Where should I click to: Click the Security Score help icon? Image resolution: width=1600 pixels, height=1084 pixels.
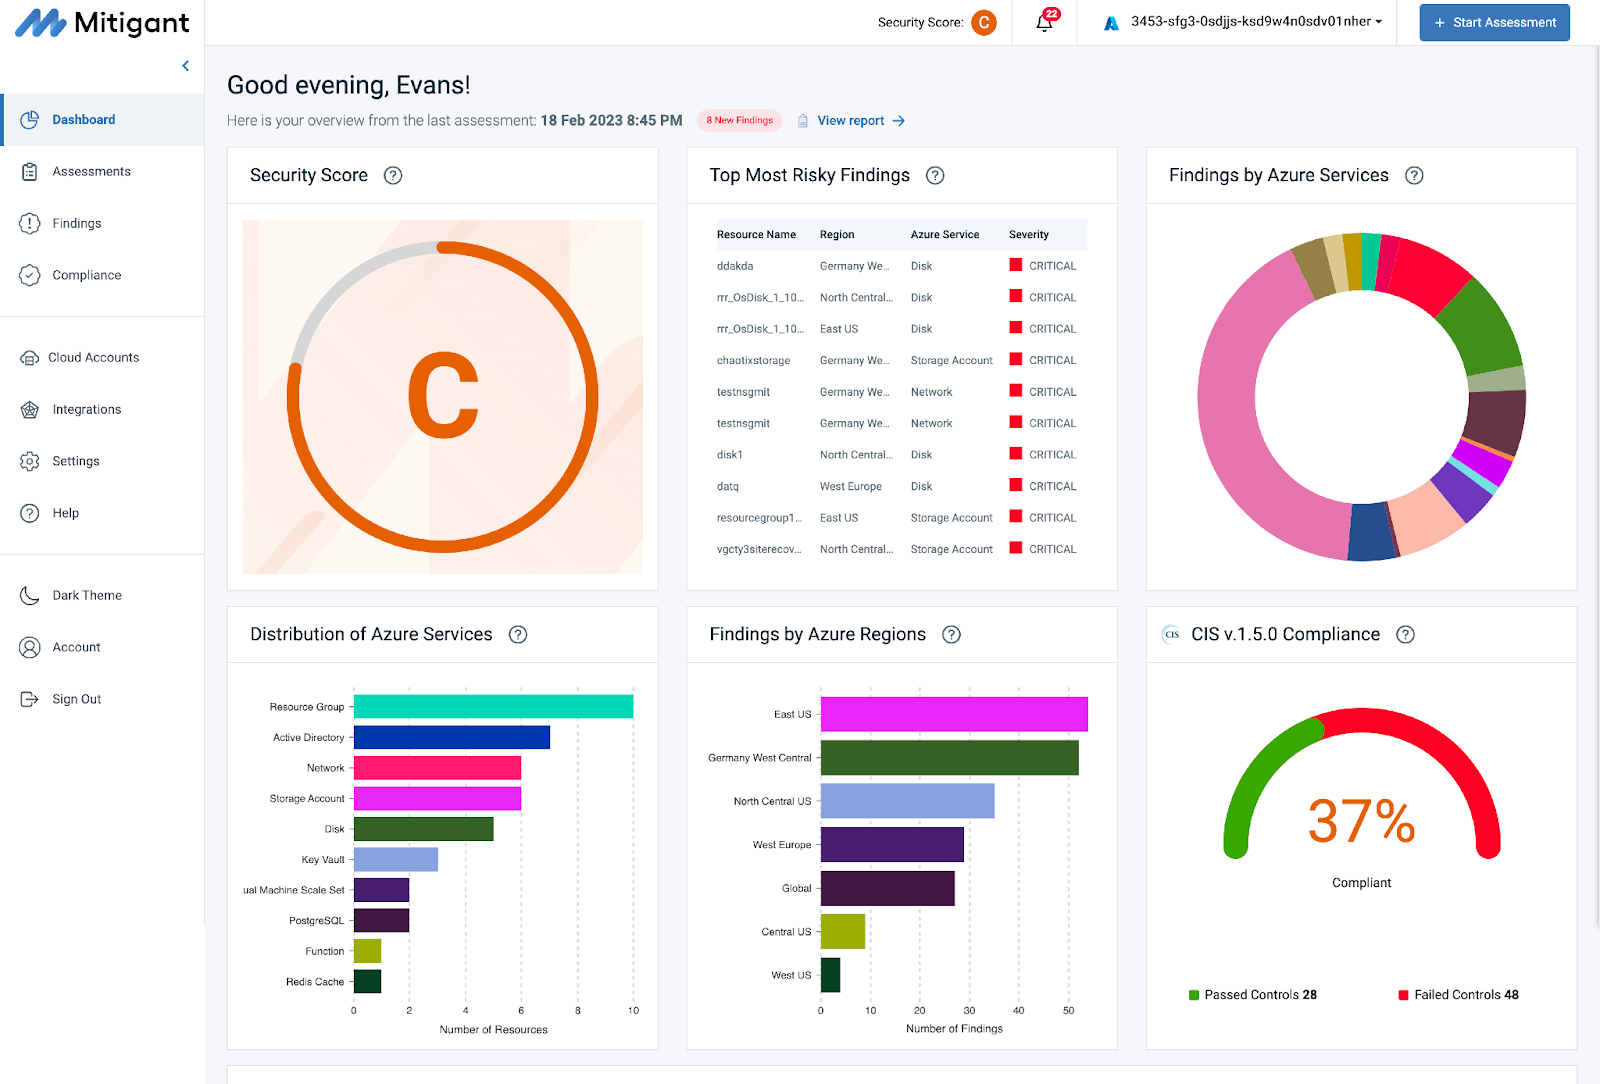point(393,176)
